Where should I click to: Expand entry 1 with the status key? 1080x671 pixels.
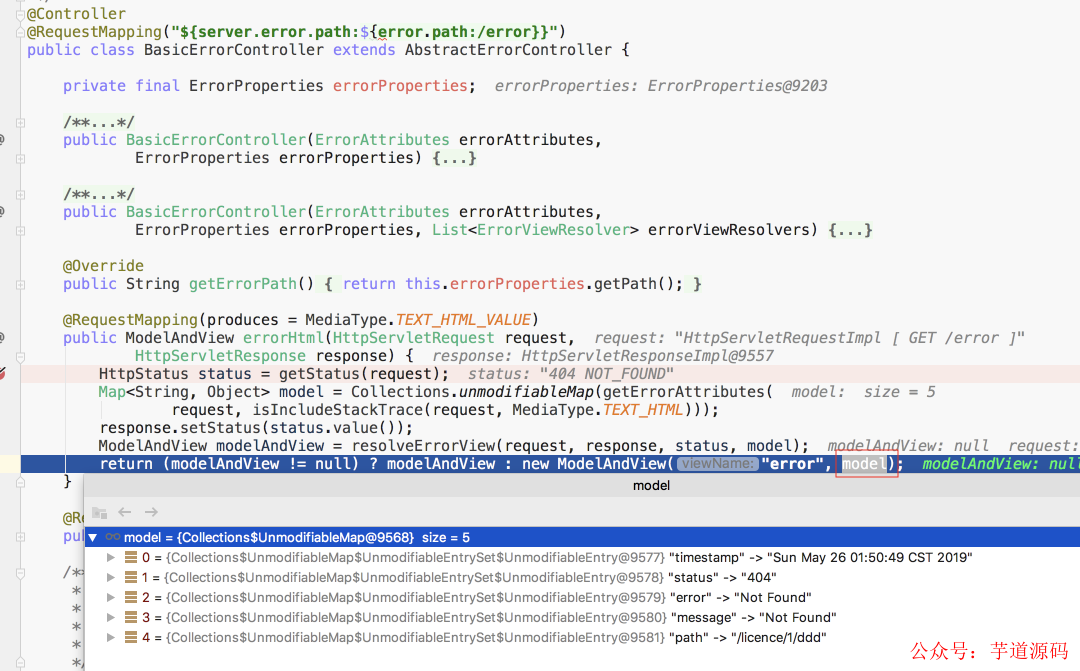(110, 577)
